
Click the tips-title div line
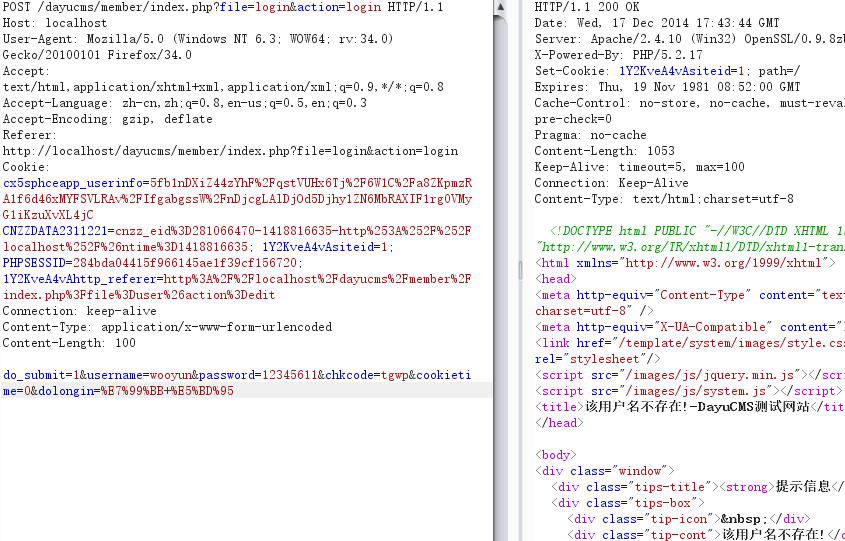coord(697,487)
